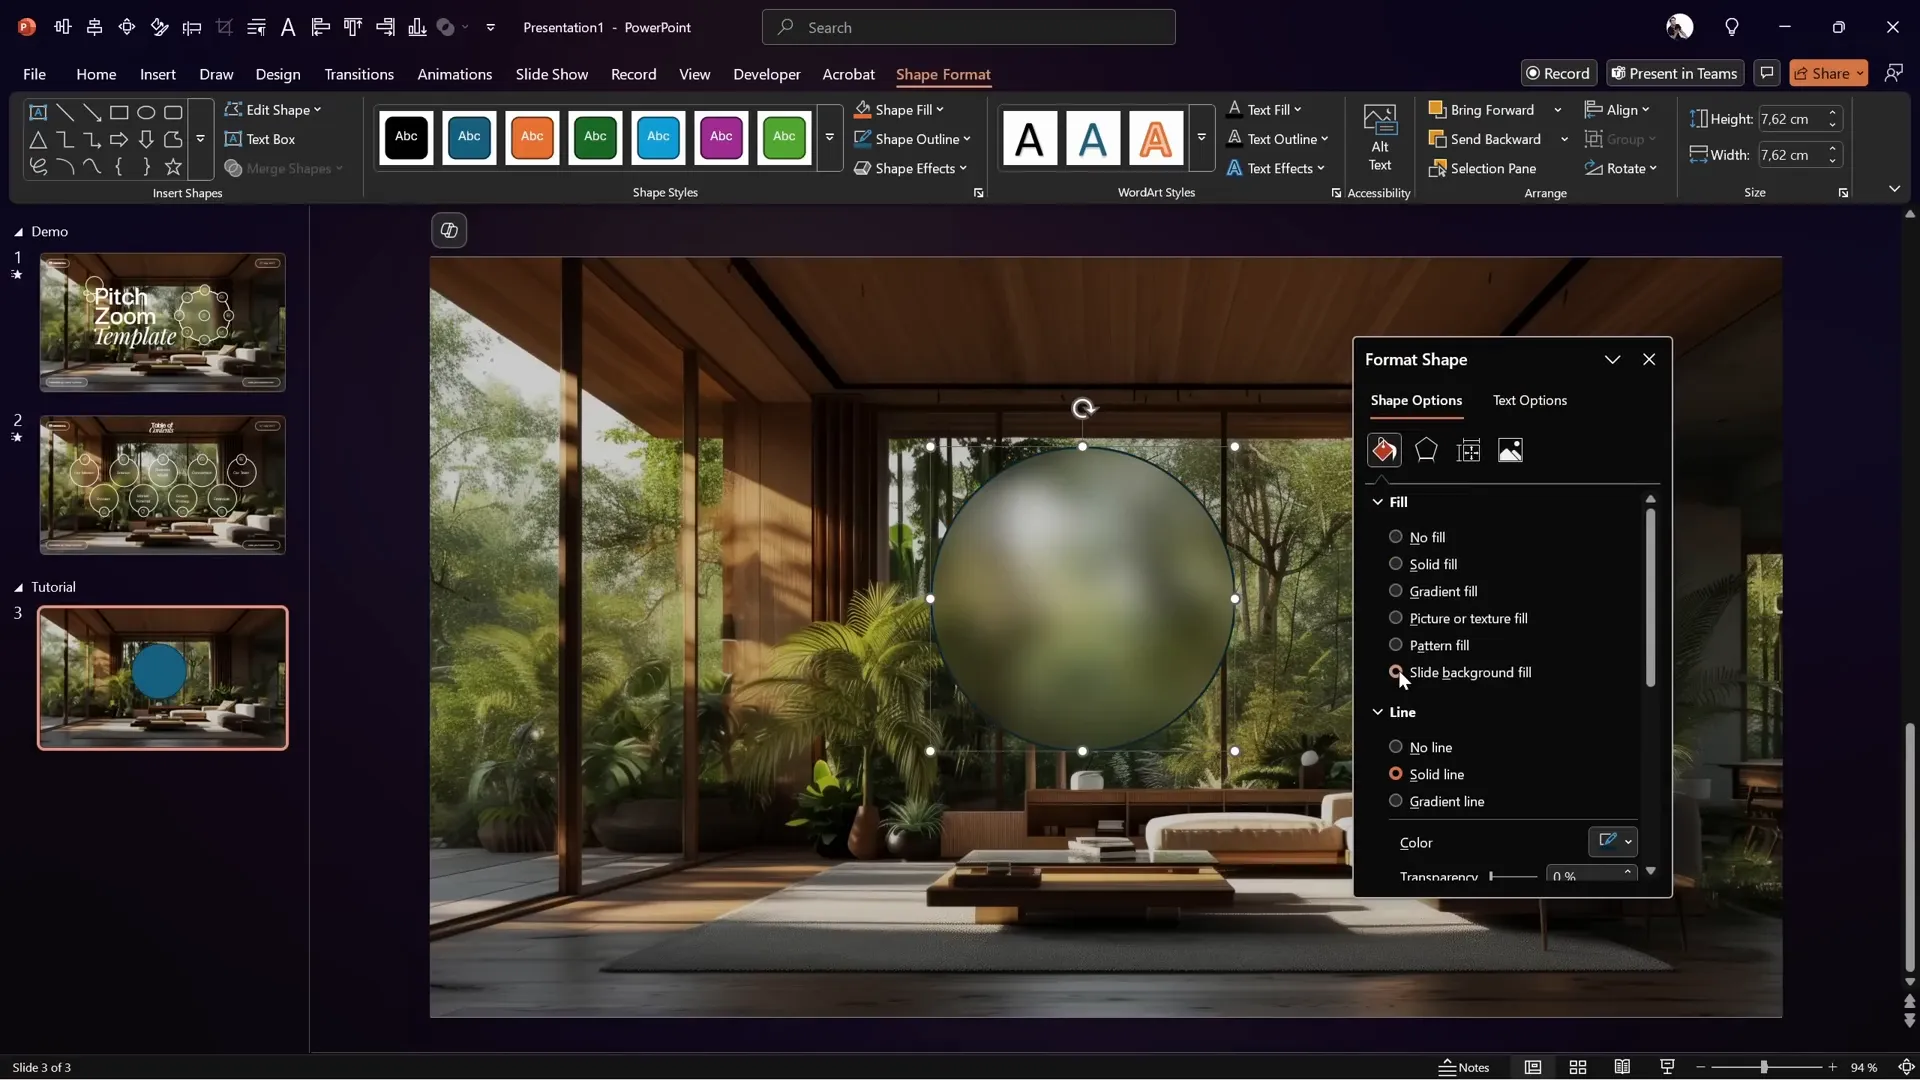Image resolution: width=1920 pixels, height=1080 pixels.
Task: Select slide 2 thumbnail
Action: 162,484
